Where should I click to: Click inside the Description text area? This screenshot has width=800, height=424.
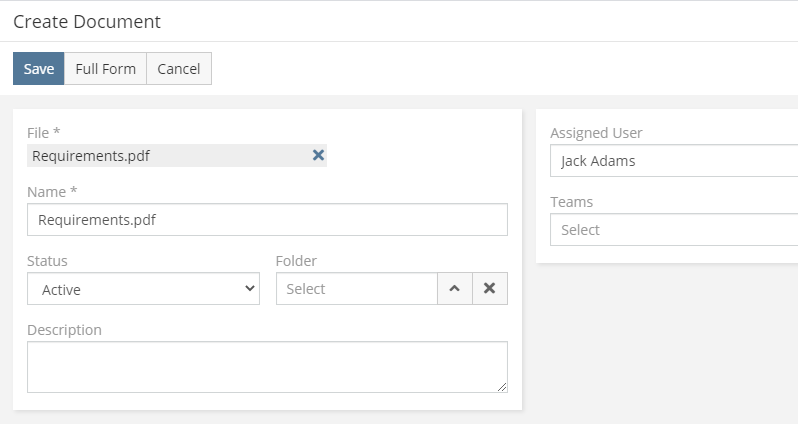(267, 367)
